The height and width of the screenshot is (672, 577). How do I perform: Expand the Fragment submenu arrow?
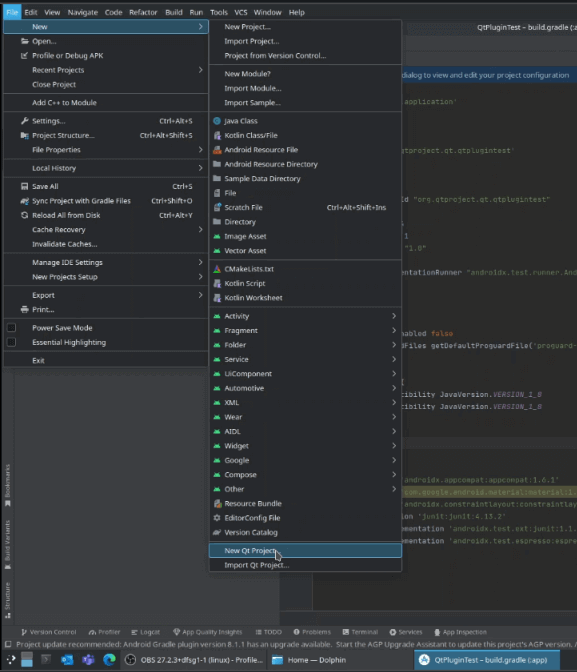point(394,330)
